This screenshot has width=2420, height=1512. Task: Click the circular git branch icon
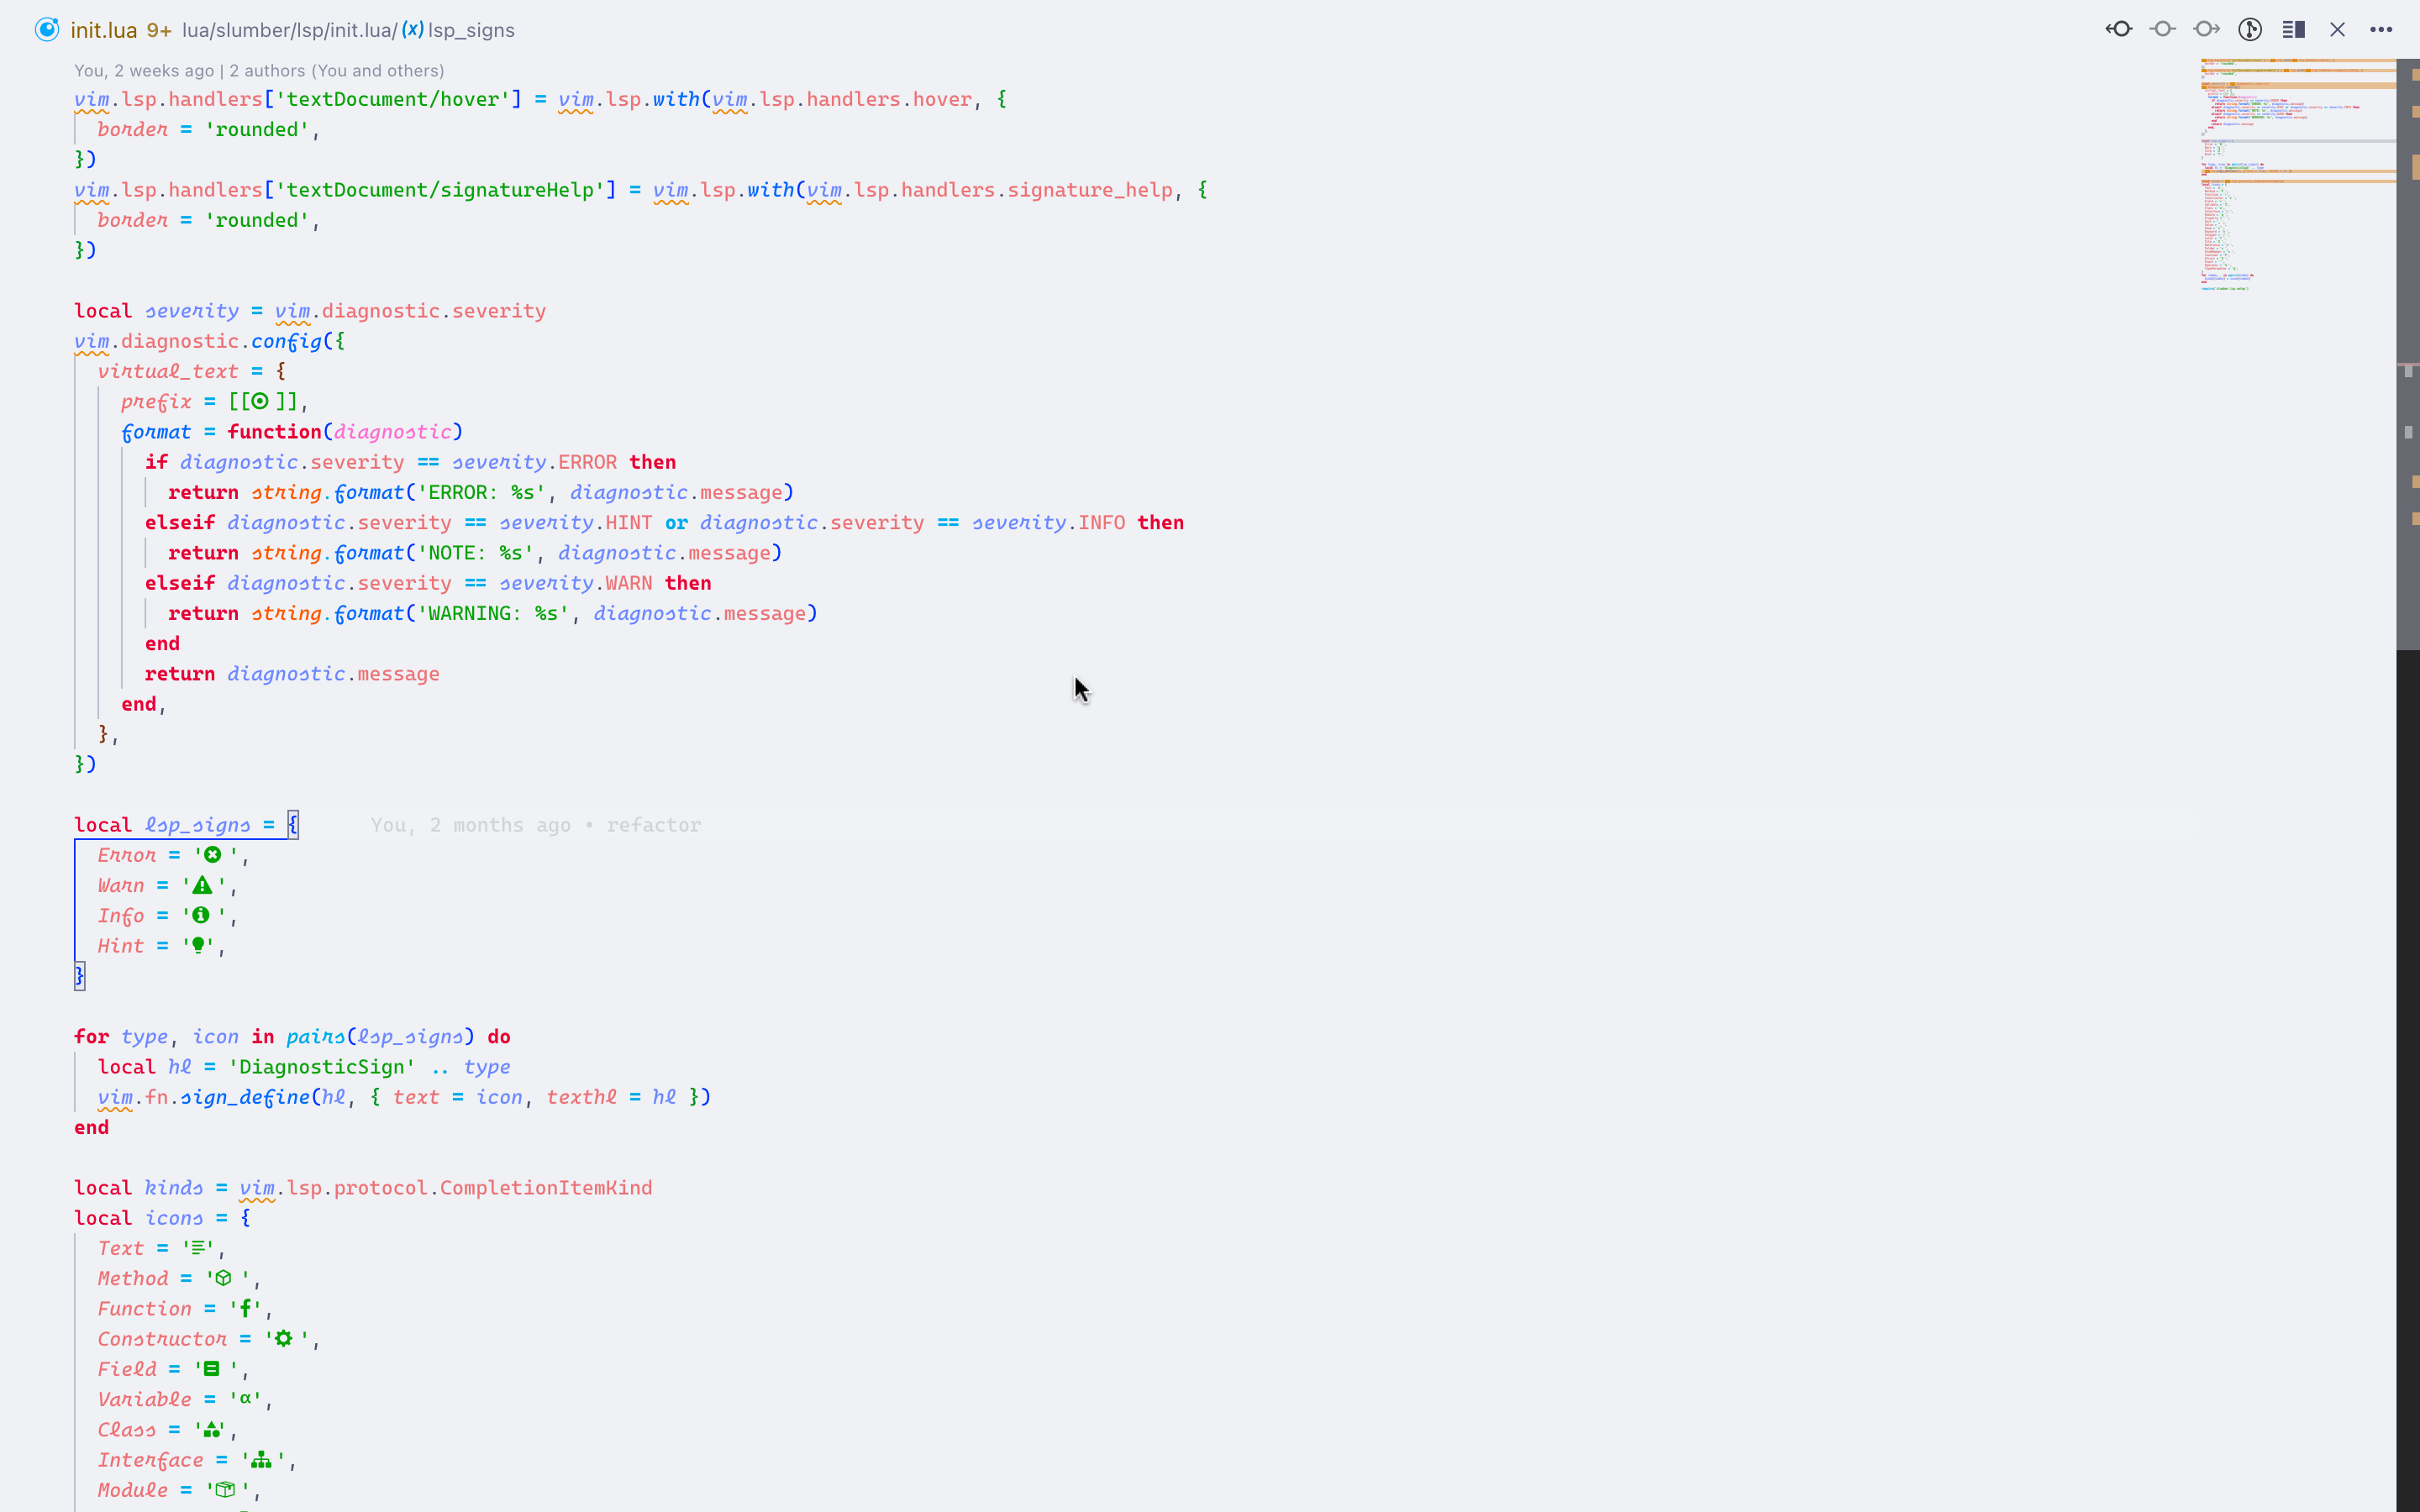coord(2250,29)
